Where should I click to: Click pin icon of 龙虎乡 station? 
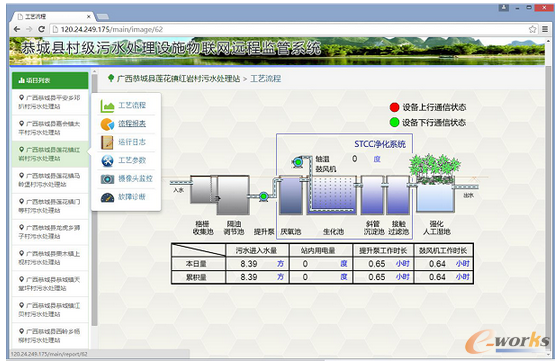21,227
